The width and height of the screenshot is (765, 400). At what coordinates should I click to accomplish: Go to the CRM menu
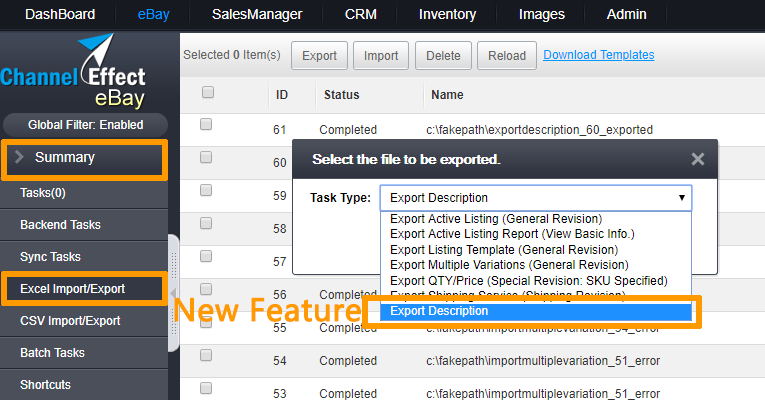[361, 15]
